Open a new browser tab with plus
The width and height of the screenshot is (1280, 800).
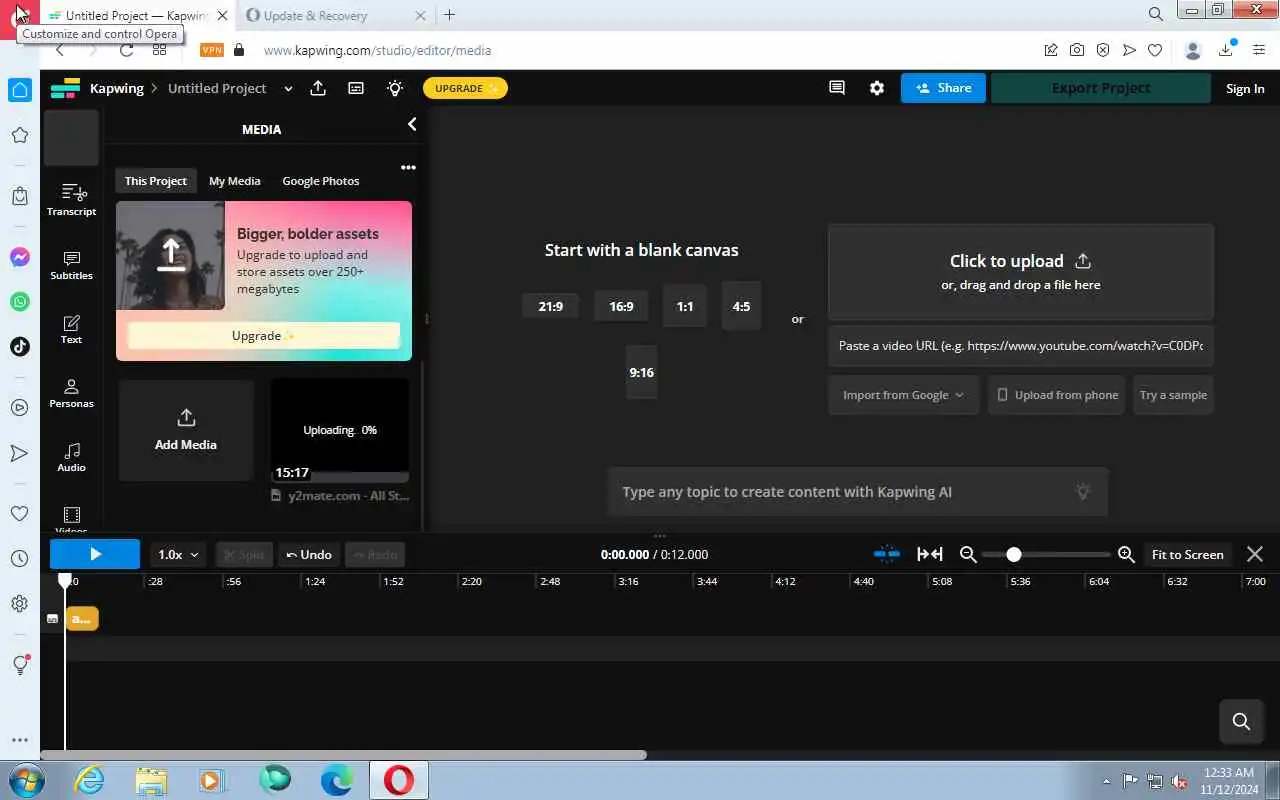(449, 15)
